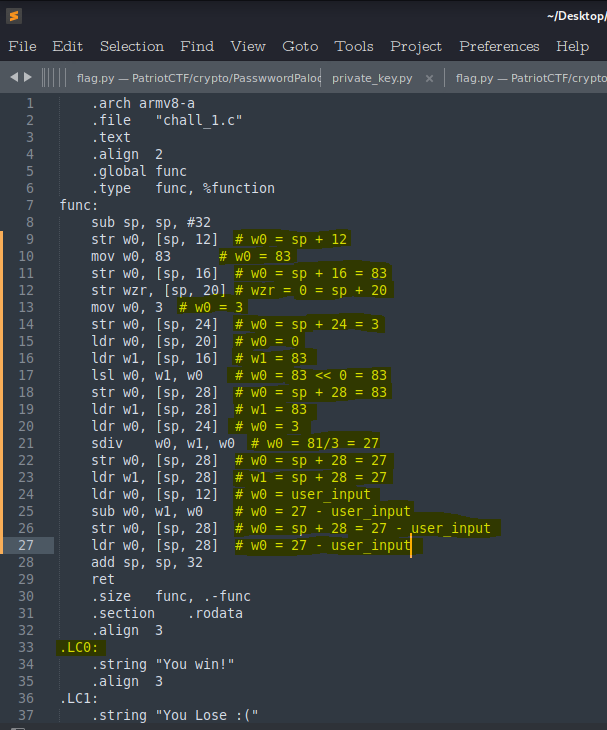Select the rightmost flag.py tab
This screenshot has height=730, width=607.
tap(530, 78)
